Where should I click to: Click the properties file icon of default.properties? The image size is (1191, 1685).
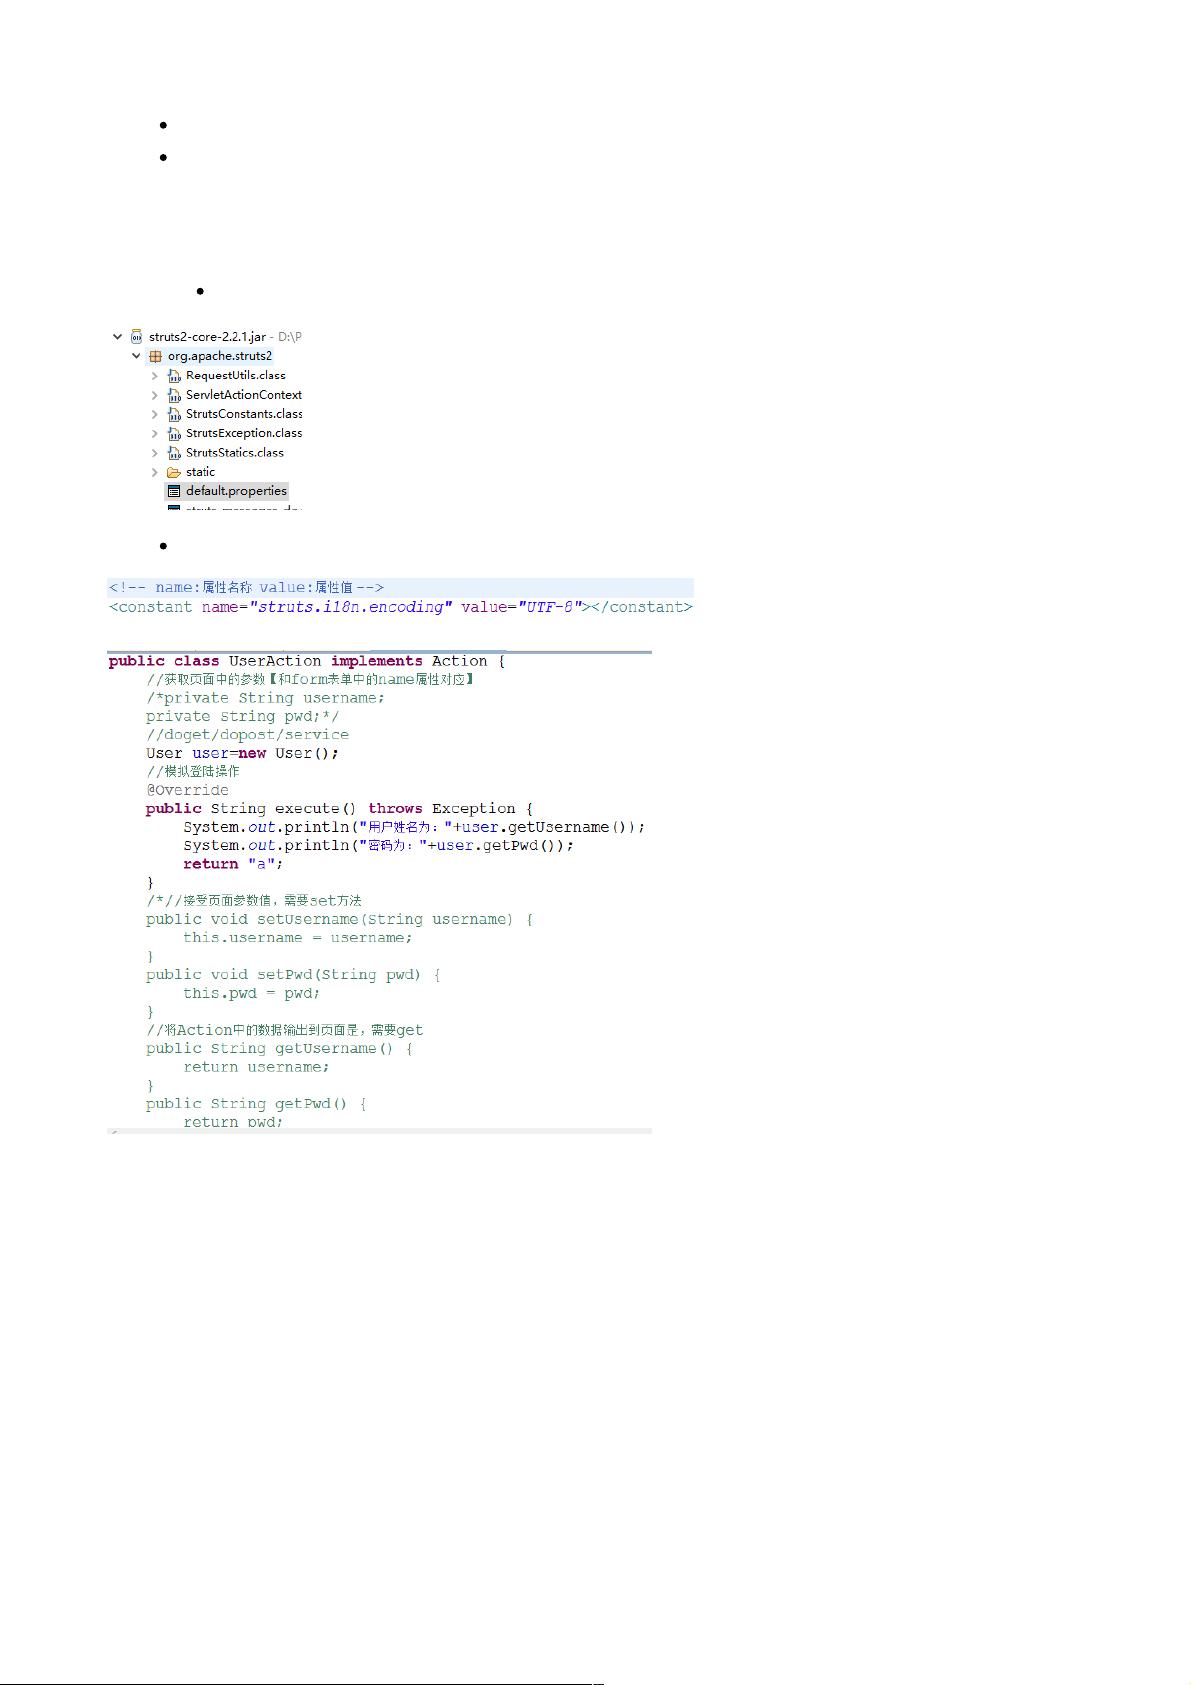point(174,491)
